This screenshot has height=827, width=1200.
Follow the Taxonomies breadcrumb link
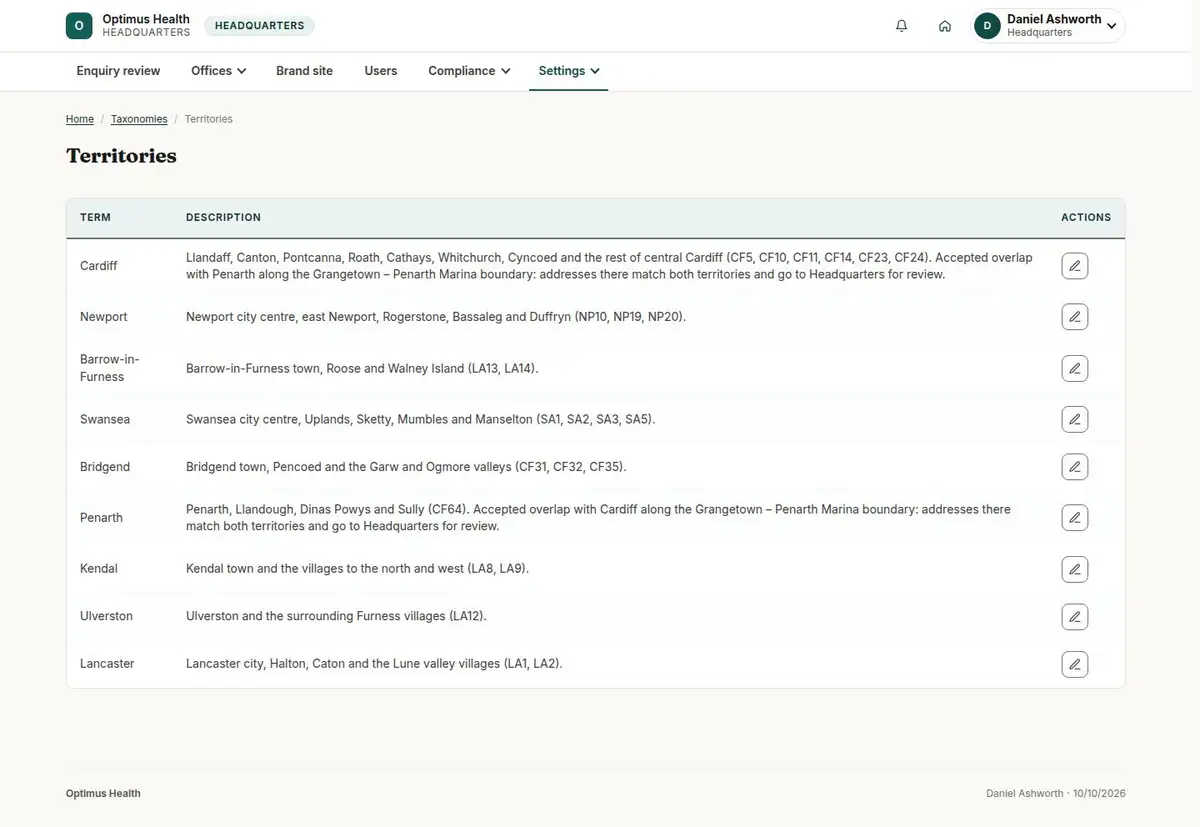coord(139,119)
